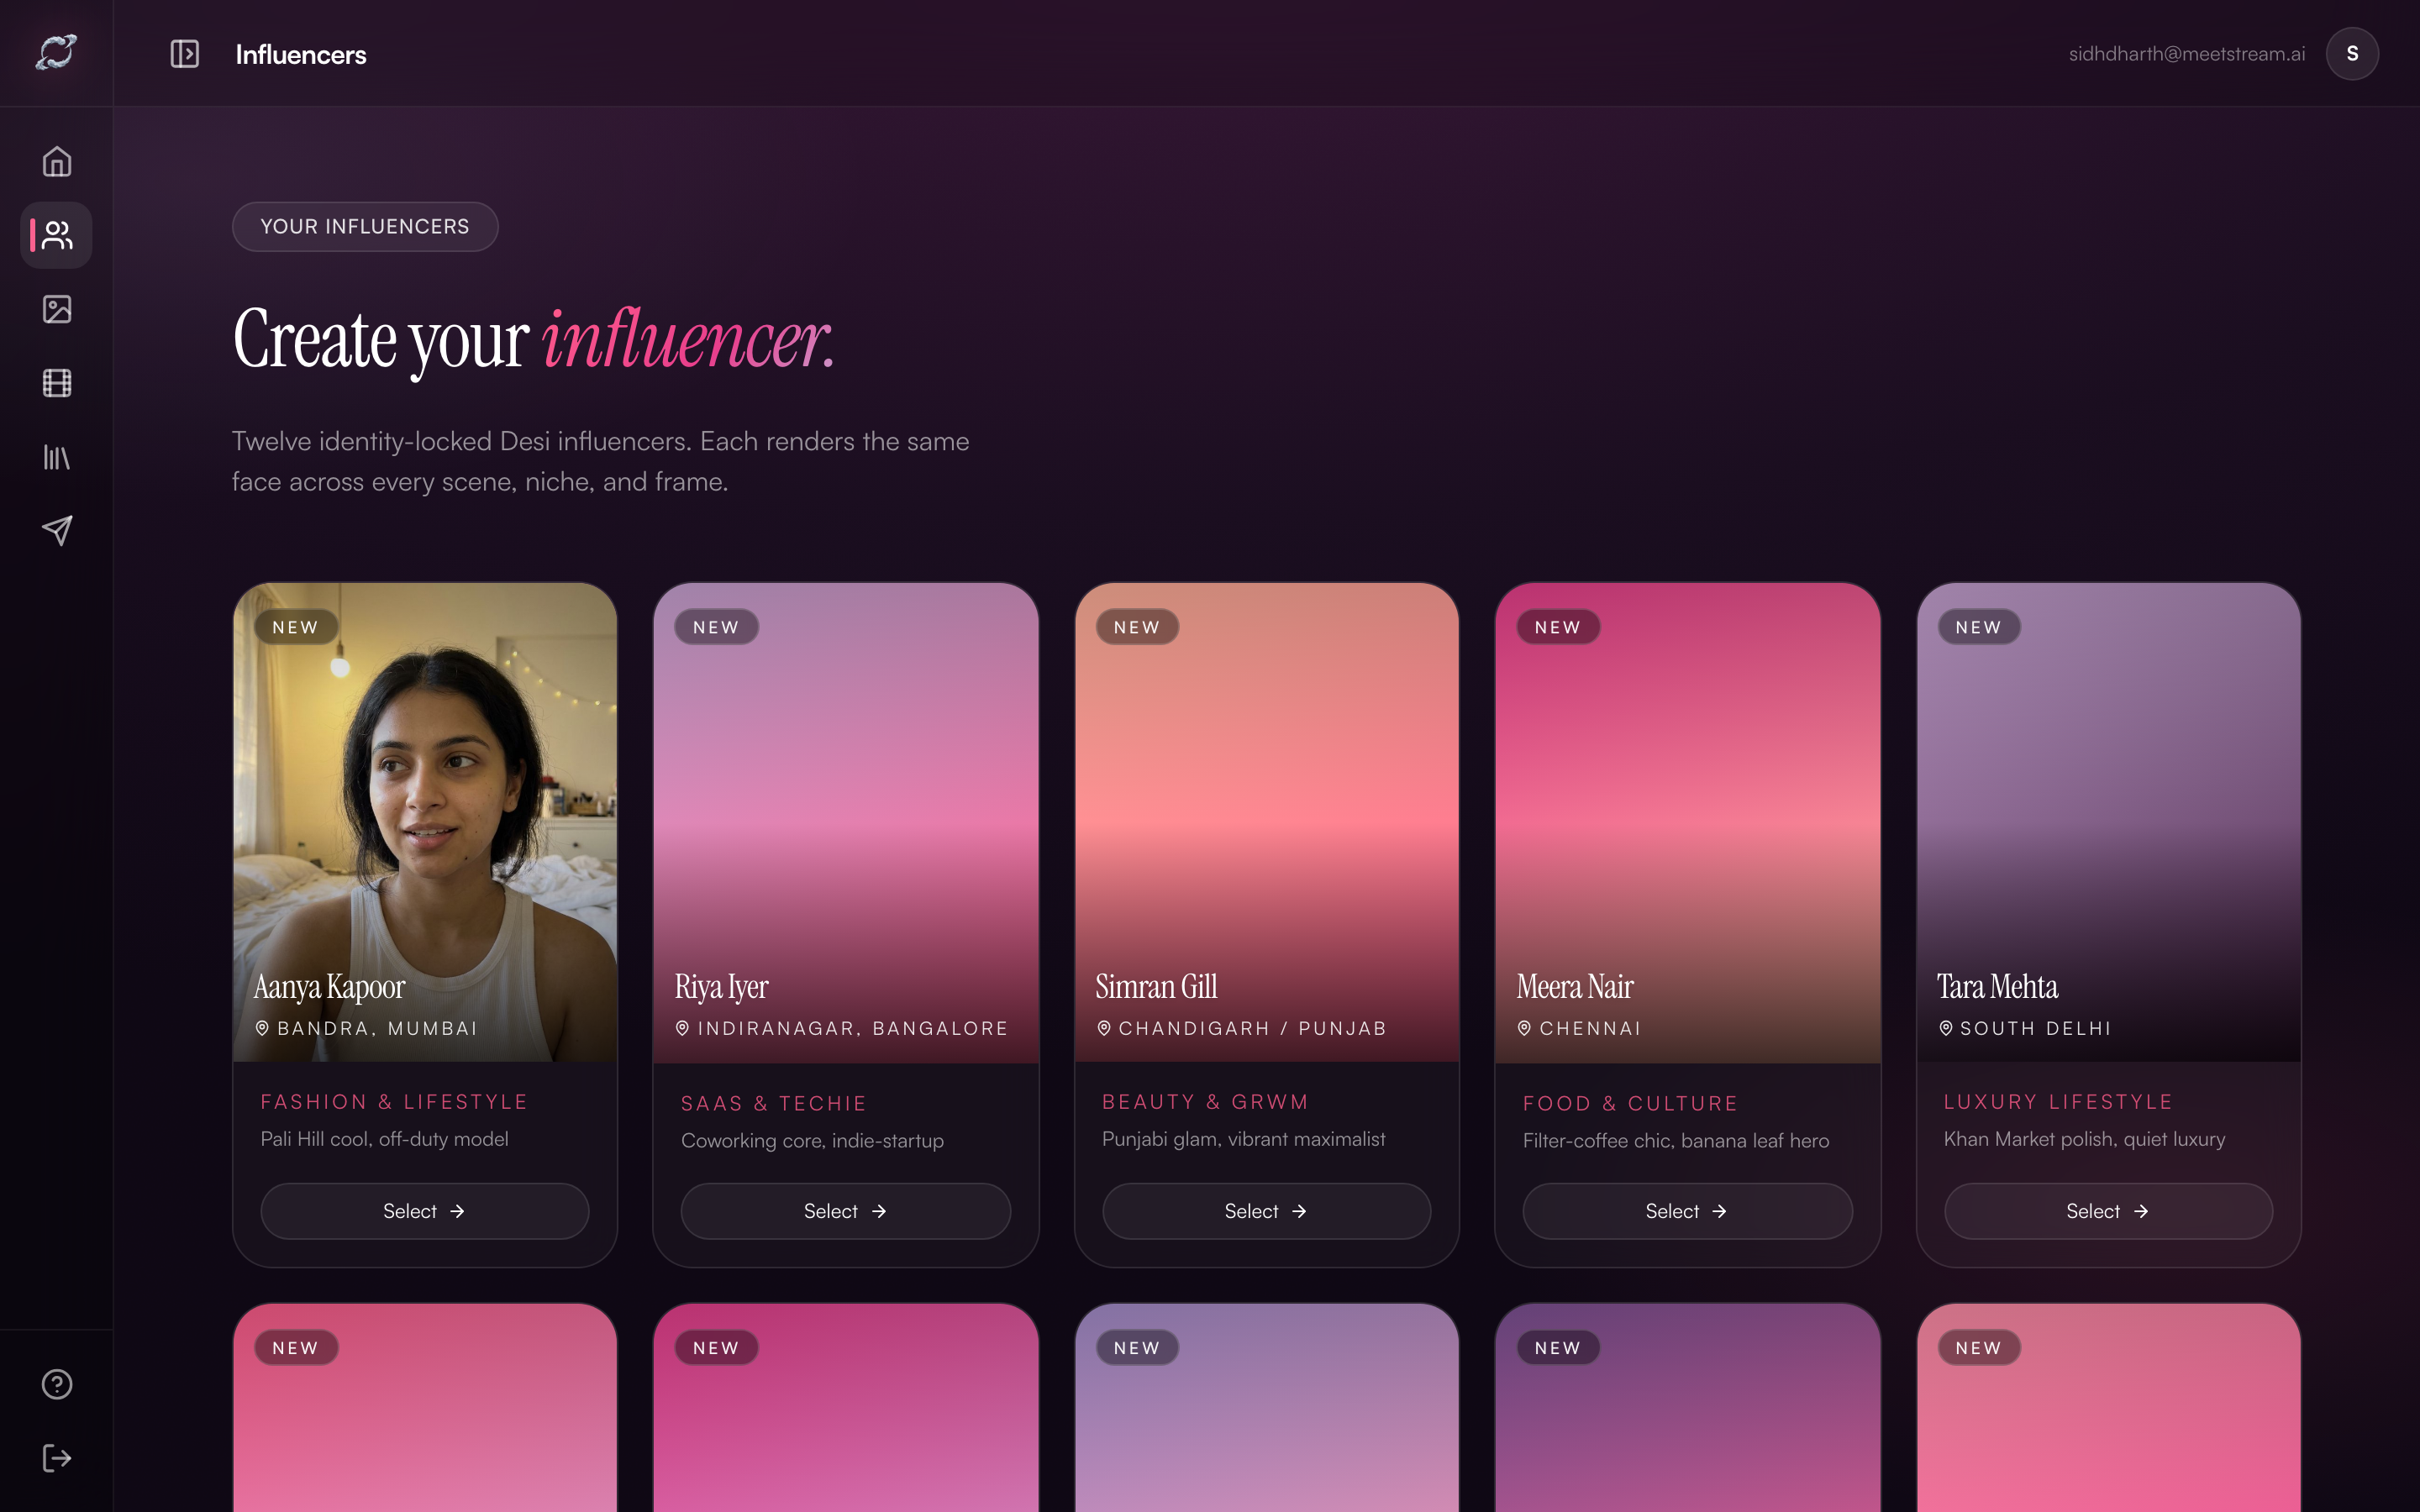Click 'Punjabi glam, vibrant maximalist' text
Screen dimensions: 2420x1512
click(x=1243, y=1139)
